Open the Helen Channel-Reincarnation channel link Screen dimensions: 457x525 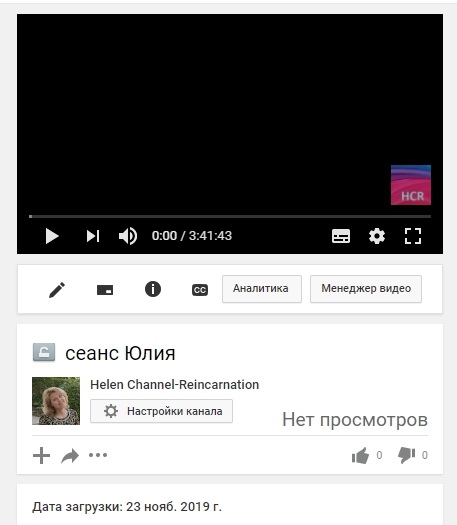174,385
